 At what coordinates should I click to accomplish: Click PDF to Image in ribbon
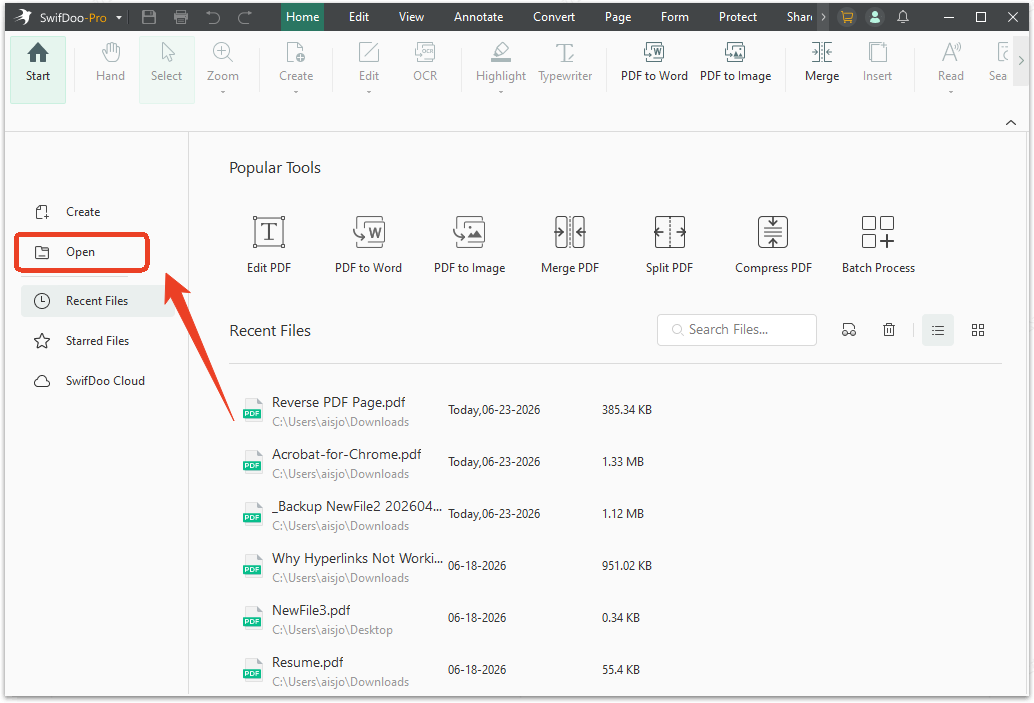click(735, 63)
